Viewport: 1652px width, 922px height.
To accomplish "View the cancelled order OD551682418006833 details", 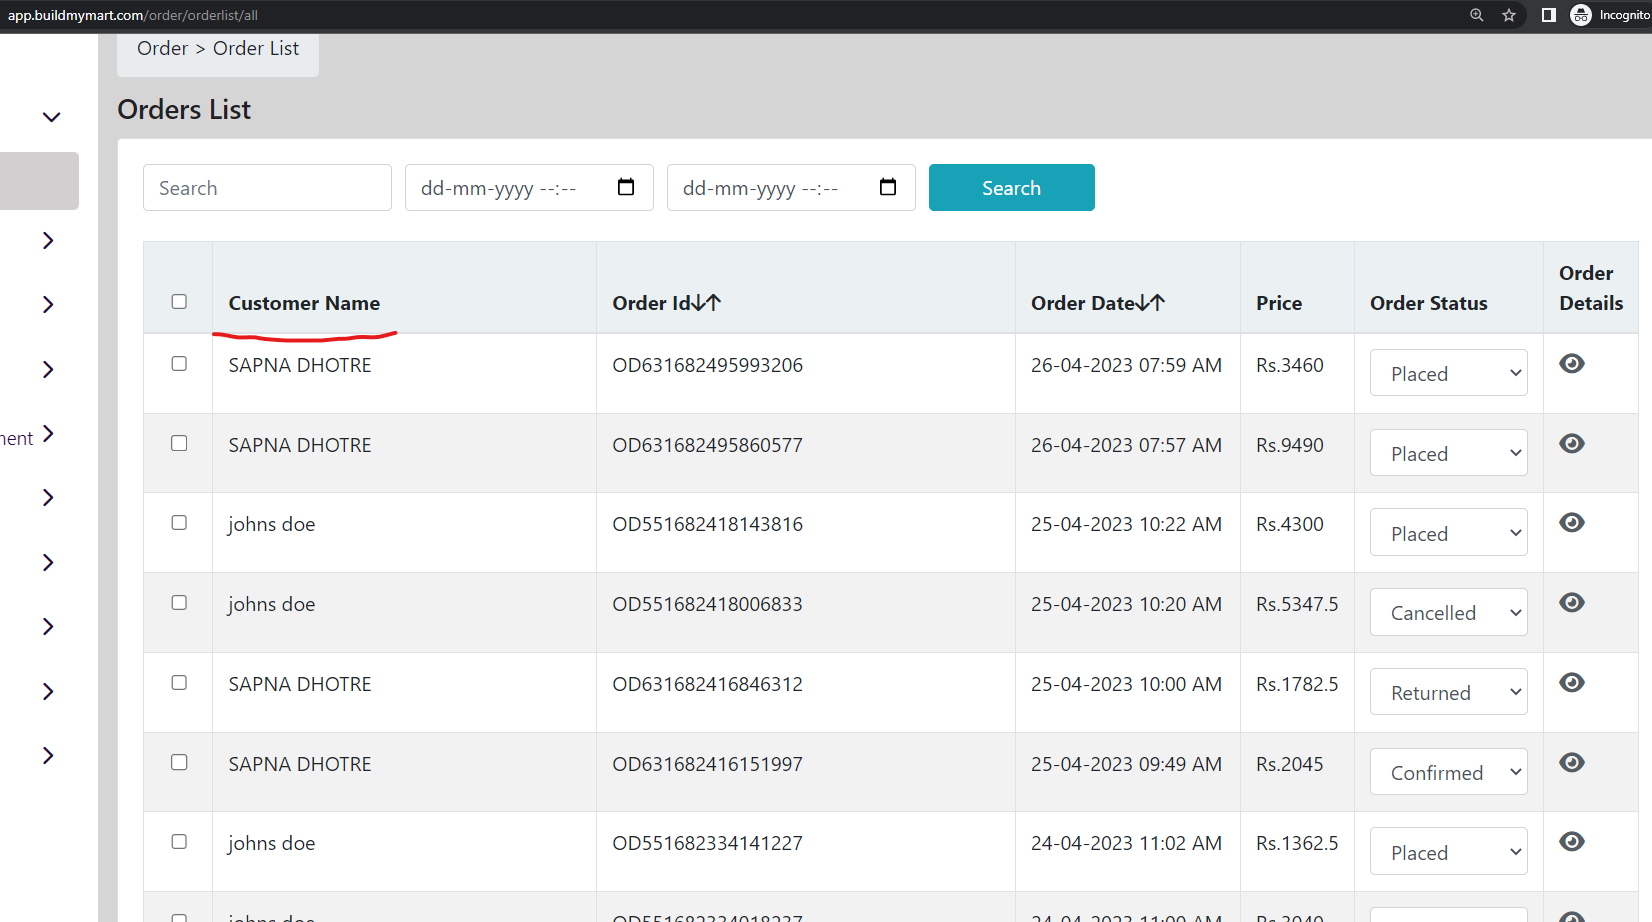I will coord(1572,602).
